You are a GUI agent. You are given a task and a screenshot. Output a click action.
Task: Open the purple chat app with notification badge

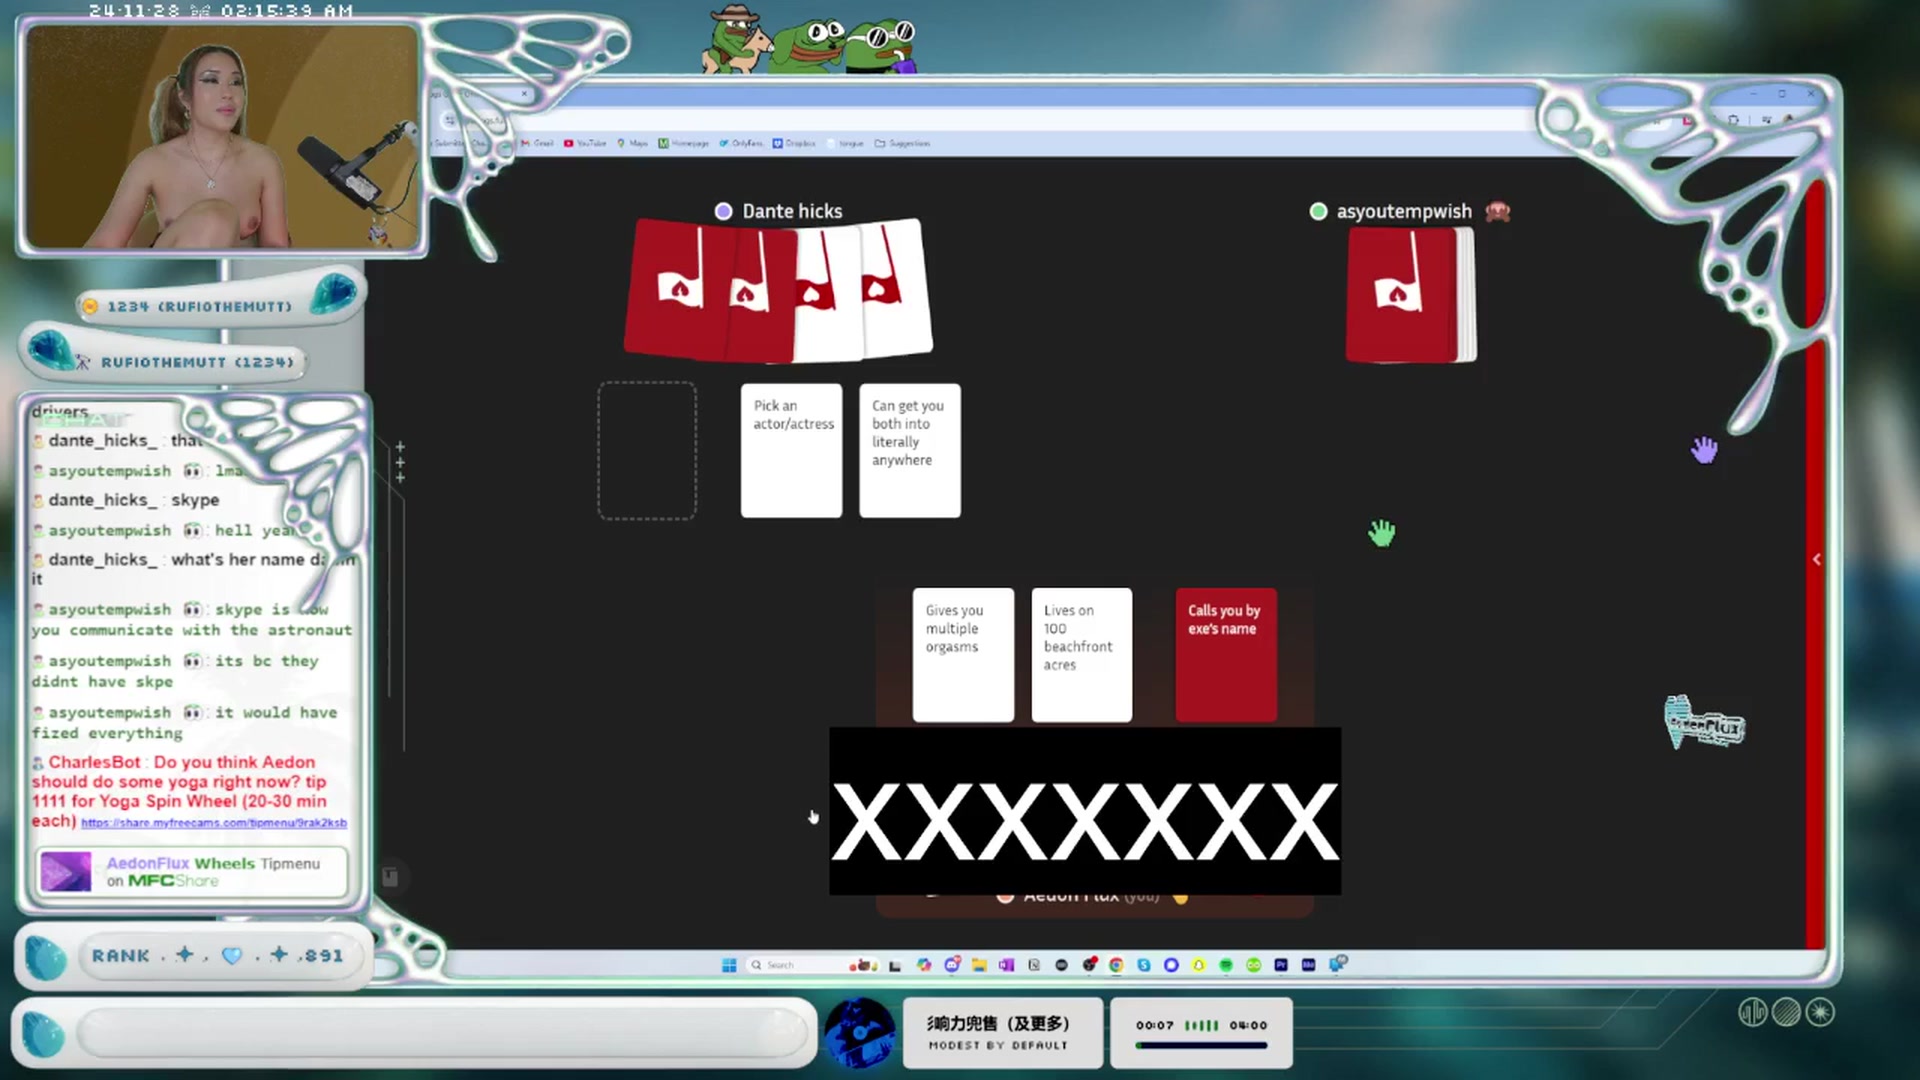[x=952, y=964]
